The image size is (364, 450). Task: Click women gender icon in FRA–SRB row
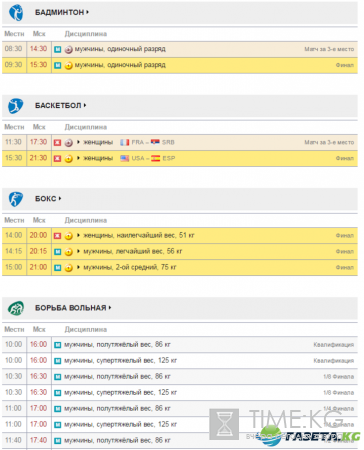58,143
